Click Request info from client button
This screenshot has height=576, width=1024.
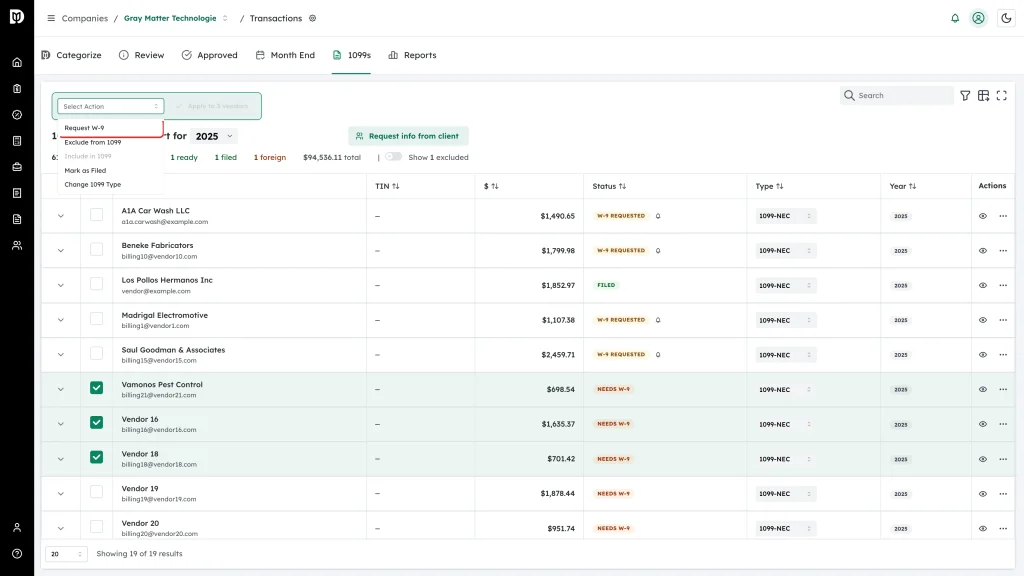408,136
